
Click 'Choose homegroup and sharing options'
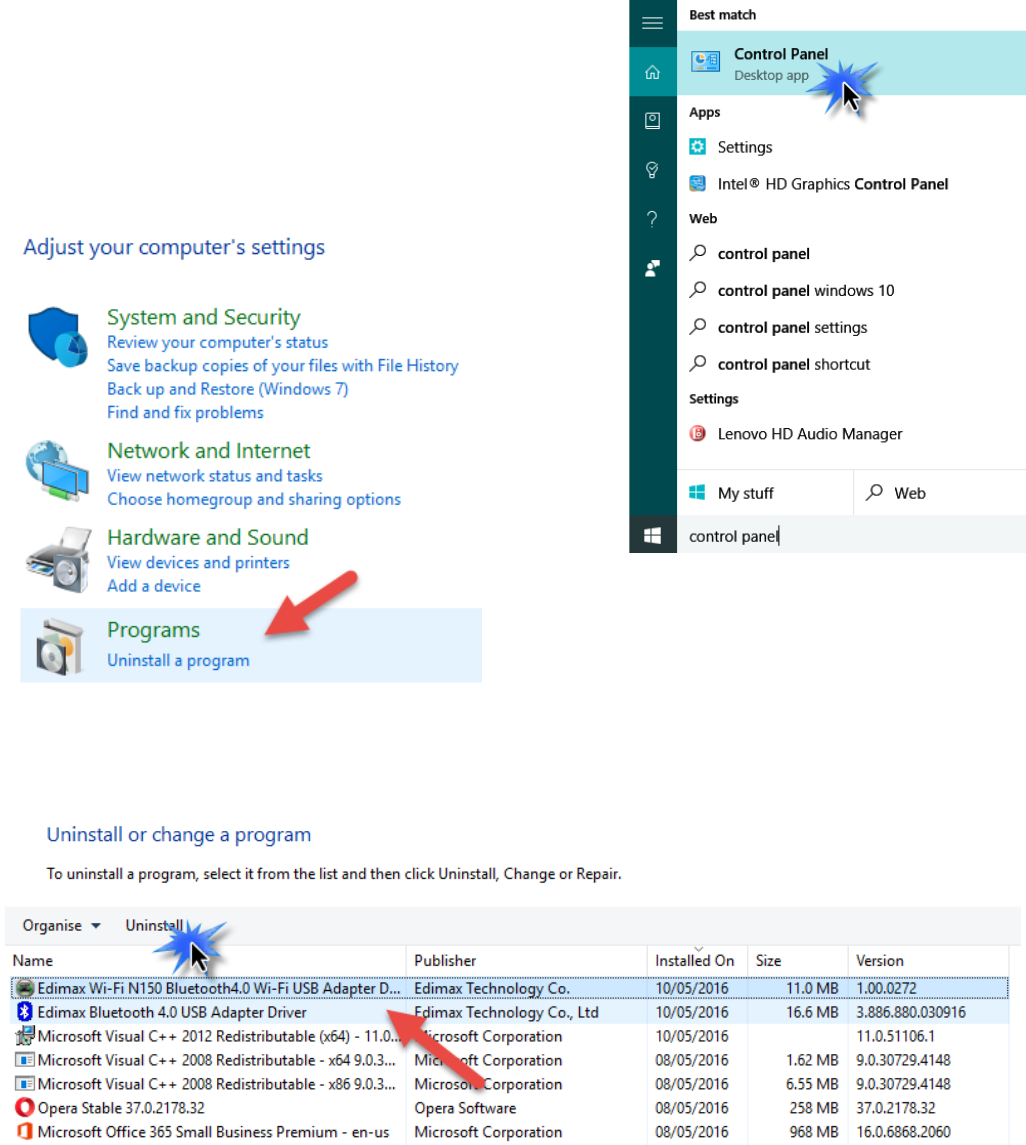point(254,499)
